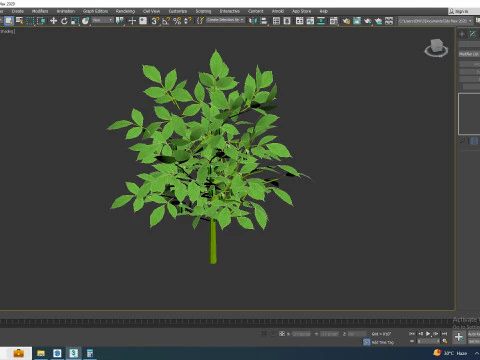Click the Align tool
Image resolution: width=480 pixels, height=360 pixels.
pos(264,21)
